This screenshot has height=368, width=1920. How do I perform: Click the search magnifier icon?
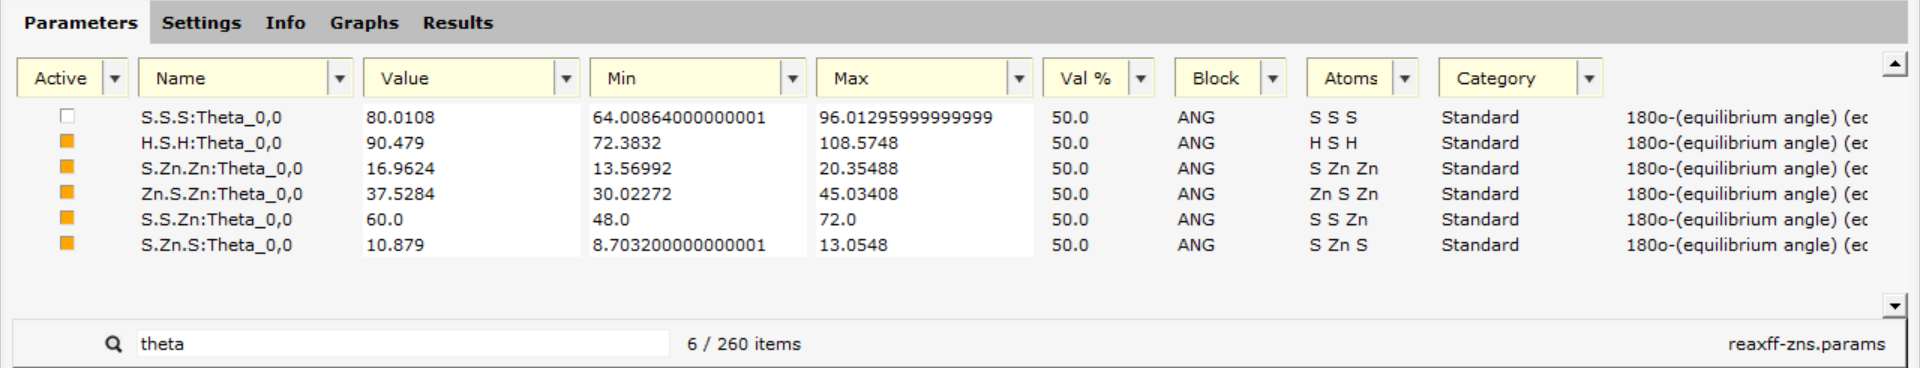click(x=113, y=344)
